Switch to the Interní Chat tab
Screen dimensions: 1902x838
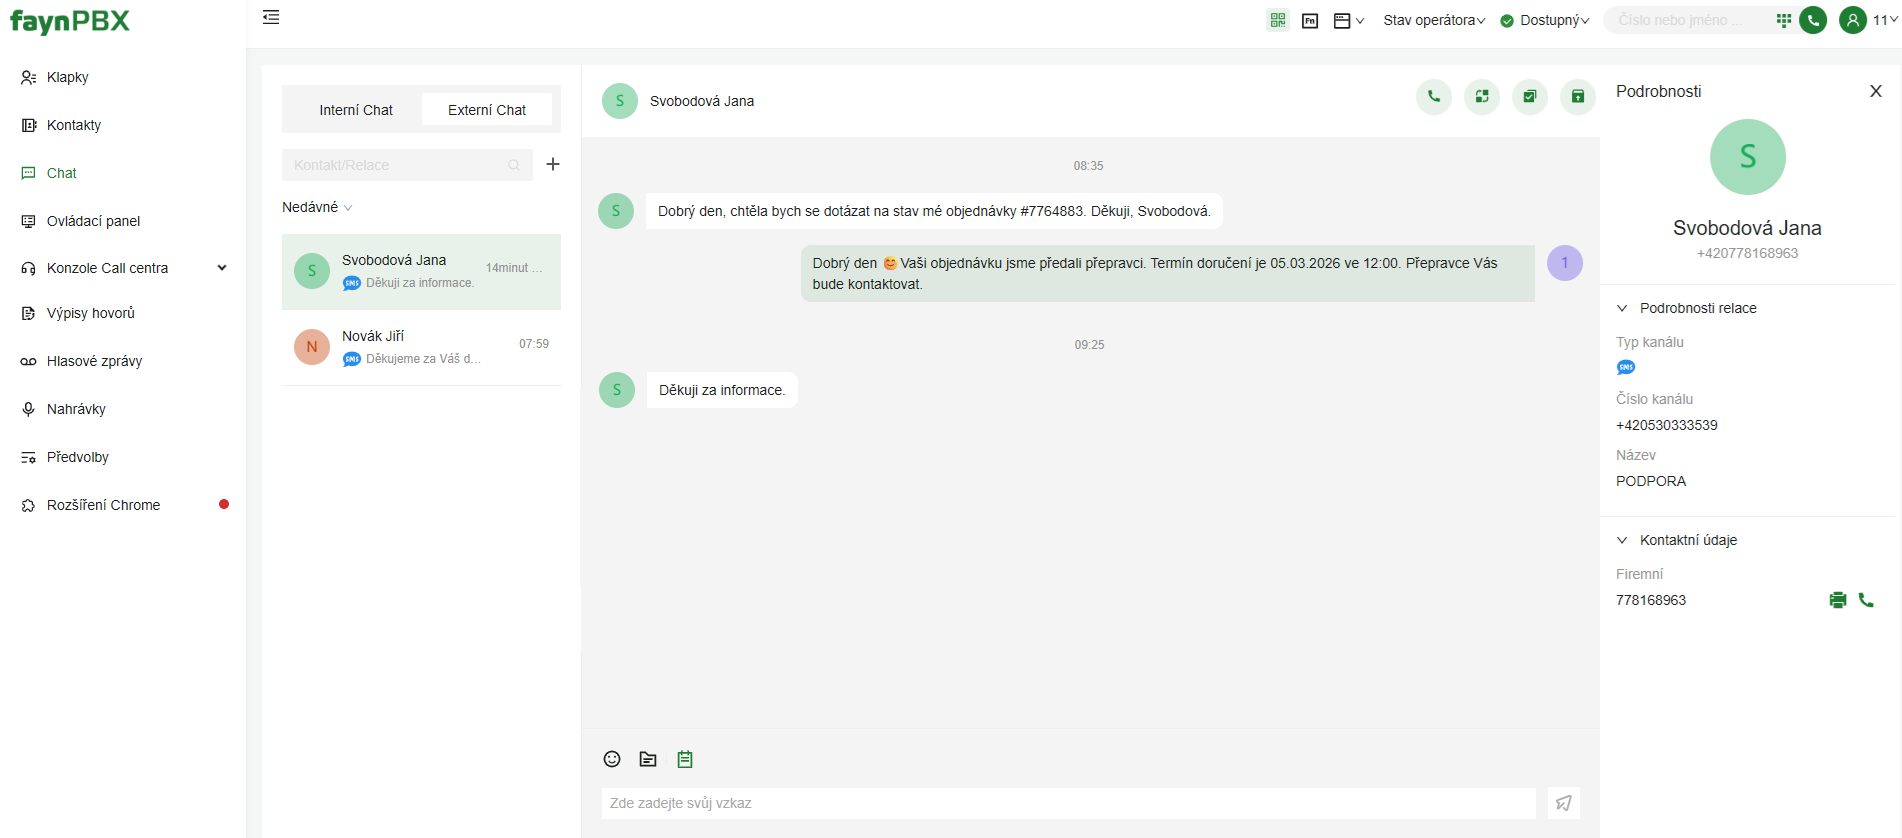(355, 110)
